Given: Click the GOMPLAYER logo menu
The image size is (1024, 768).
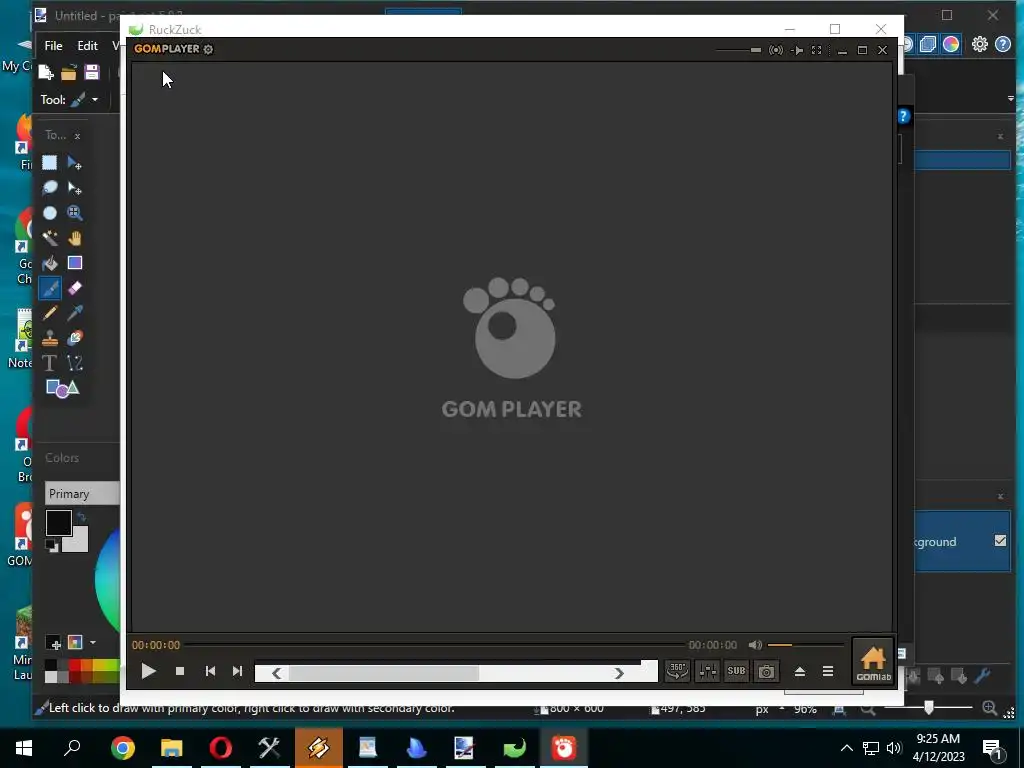Looking at the screenshot, I should point(167,49).
